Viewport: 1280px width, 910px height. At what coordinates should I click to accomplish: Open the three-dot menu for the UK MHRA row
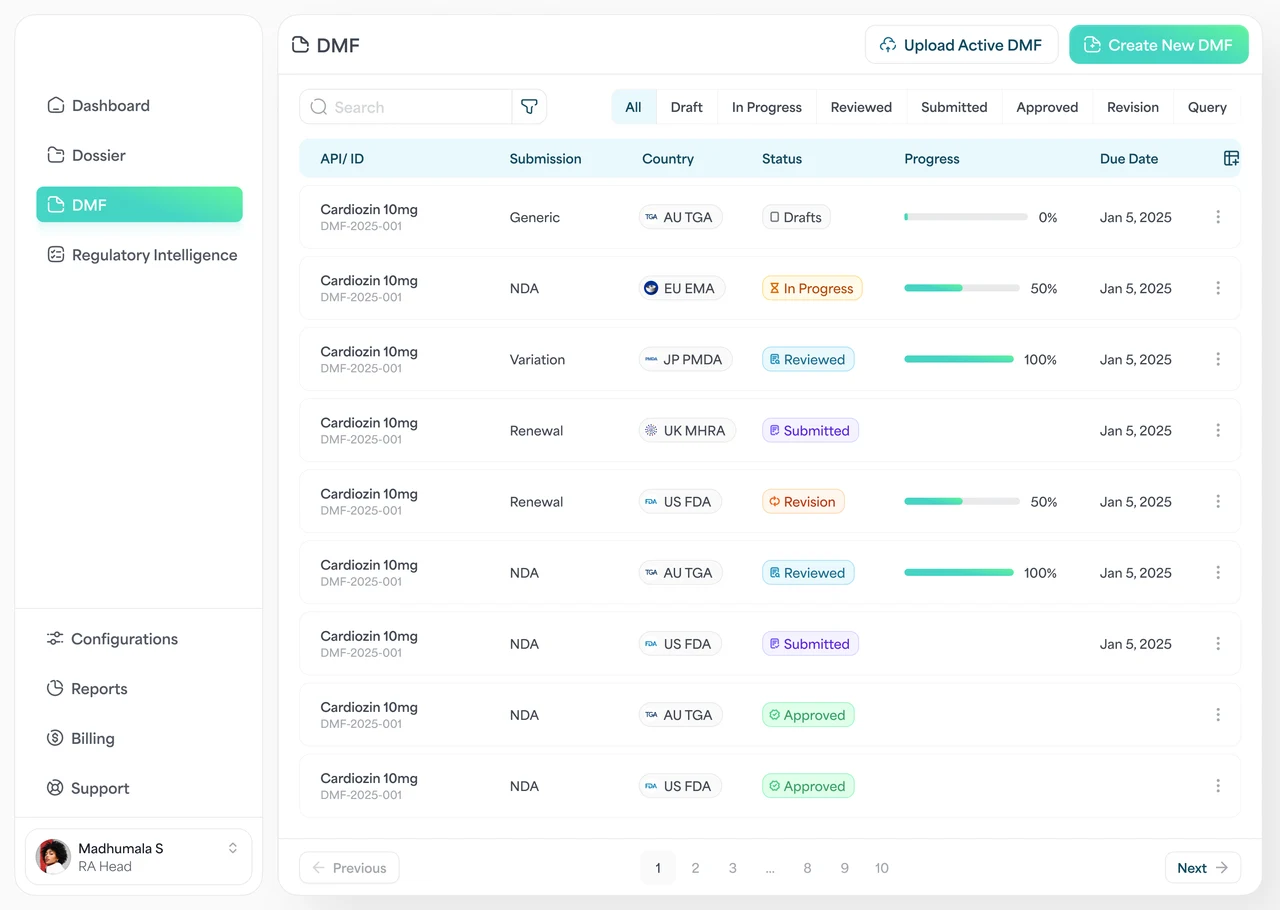pyautogui.click(x=1218, y=430)
